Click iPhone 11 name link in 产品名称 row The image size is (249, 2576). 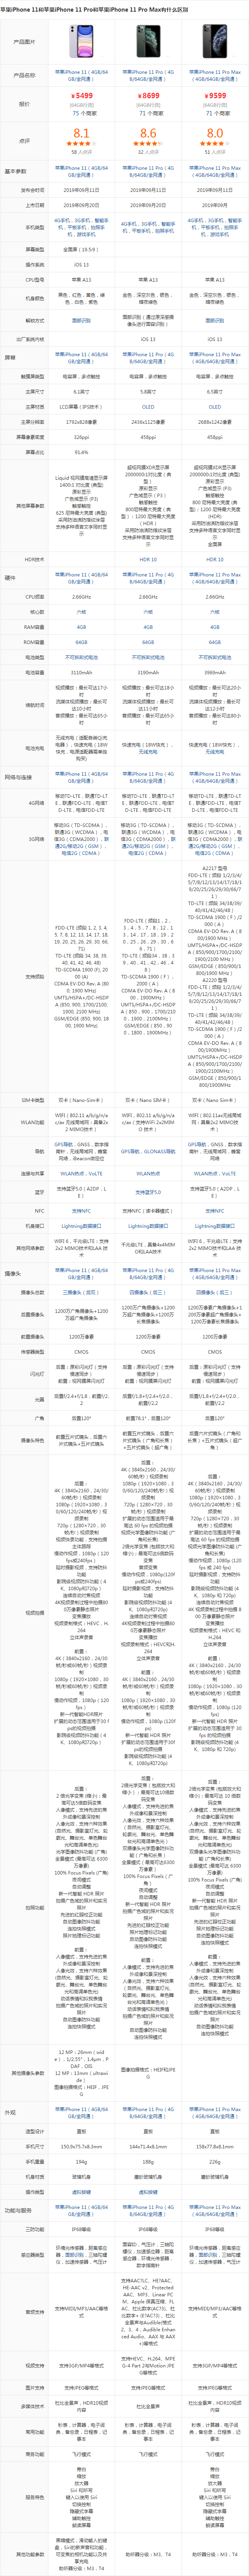pyautogui.click(x=81, y=75)
